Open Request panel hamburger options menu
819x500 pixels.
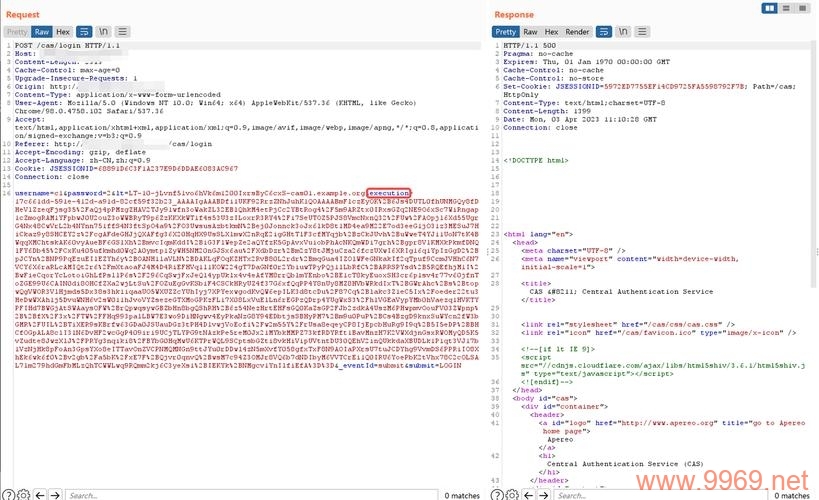122,32
